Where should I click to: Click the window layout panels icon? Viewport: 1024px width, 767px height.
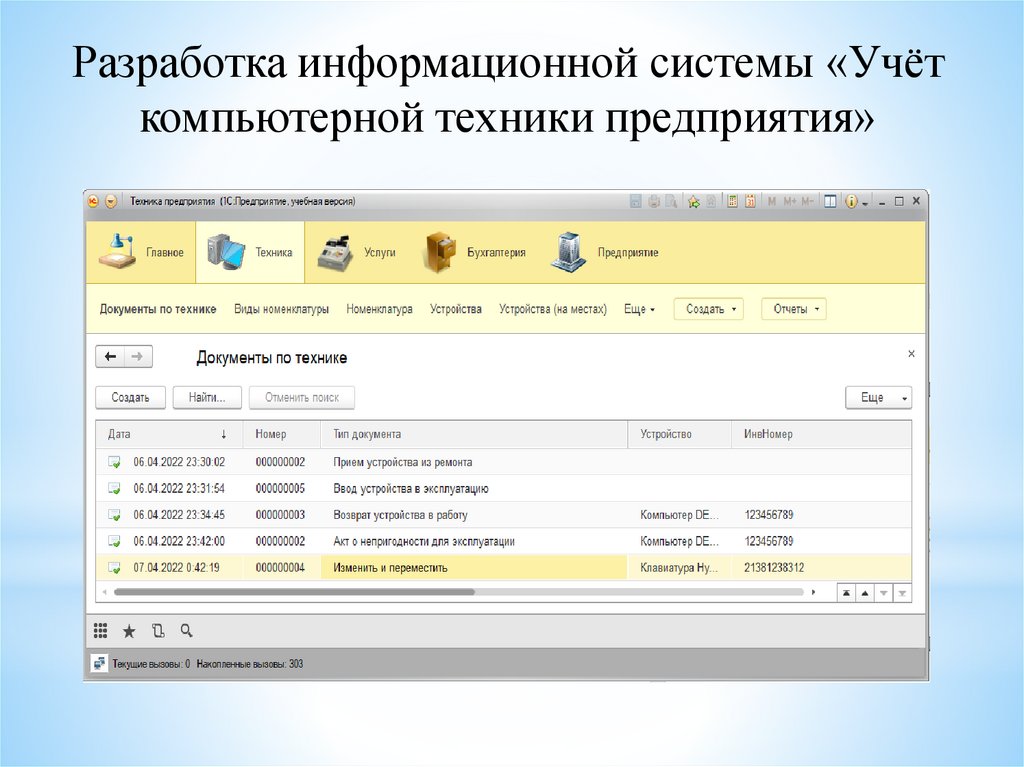click(830, 201)
